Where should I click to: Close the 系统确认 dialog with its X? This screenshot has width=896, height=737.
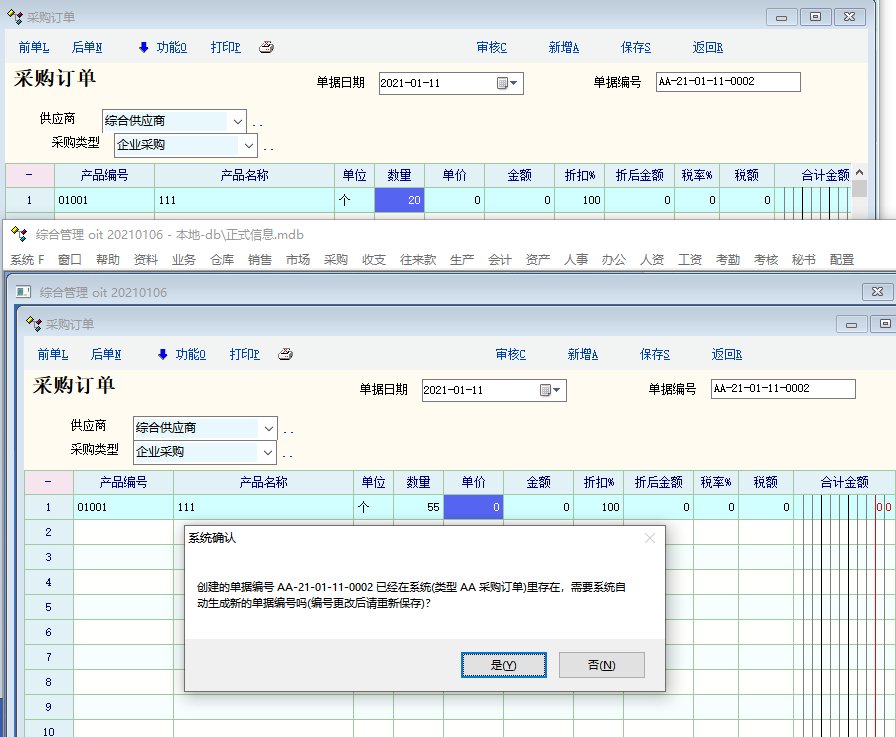pos(650,538)
